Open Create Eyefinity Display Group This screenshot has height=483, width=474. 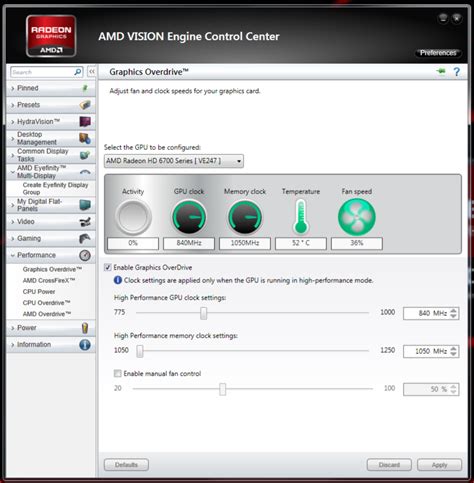click(55, 188)
